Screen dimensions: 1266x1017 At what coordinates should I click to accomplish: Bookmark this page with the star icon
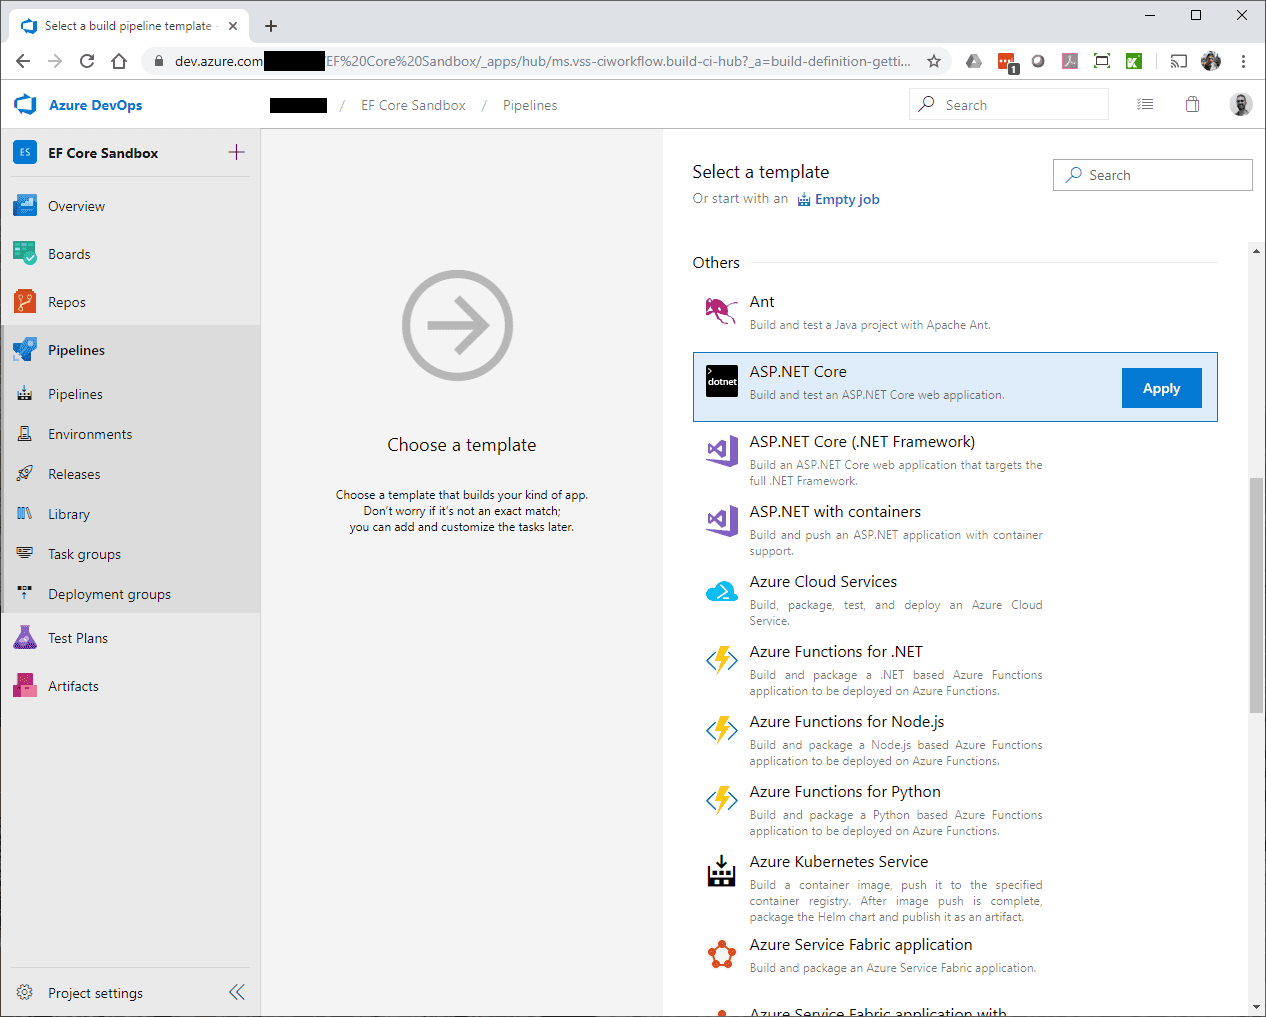point(934,61)
